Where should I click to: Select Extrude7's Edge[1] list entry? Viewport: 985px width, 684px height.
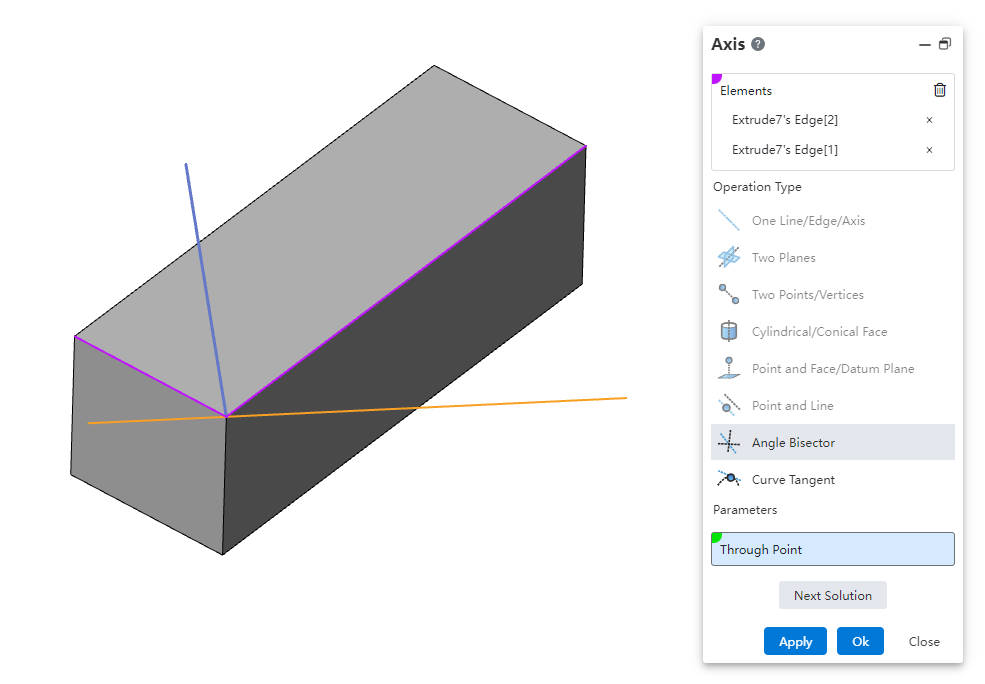click(785, 150)
